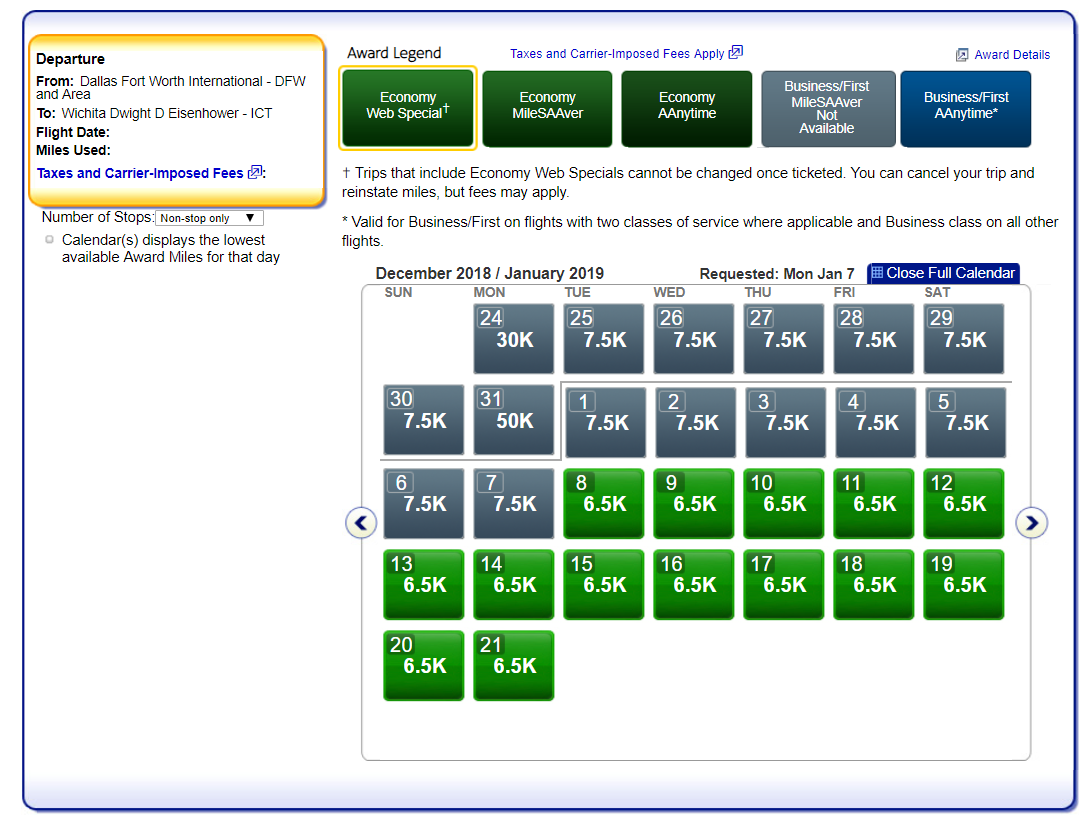Choose the Economy AAnytime award type
The image size is (1088, 821).
[686, 108]
